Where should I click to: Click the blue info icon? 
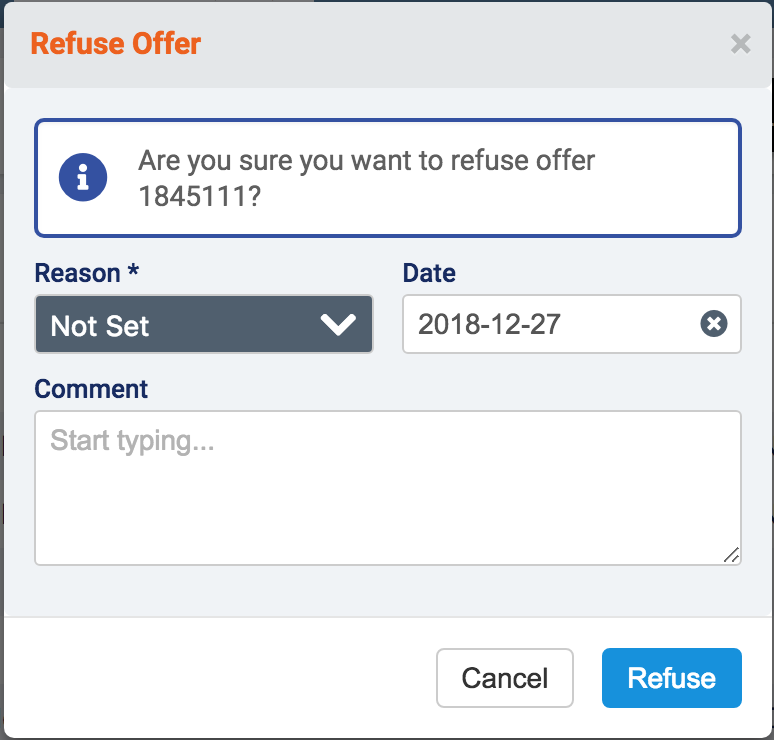[x=83, y=178]
